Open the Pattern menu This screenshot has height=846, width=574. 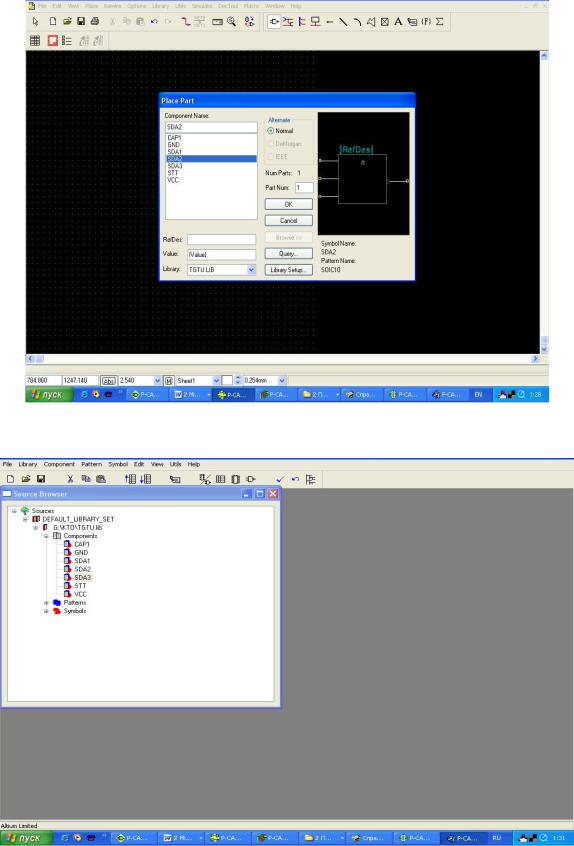pyautogui.click(x=92, y=464)
